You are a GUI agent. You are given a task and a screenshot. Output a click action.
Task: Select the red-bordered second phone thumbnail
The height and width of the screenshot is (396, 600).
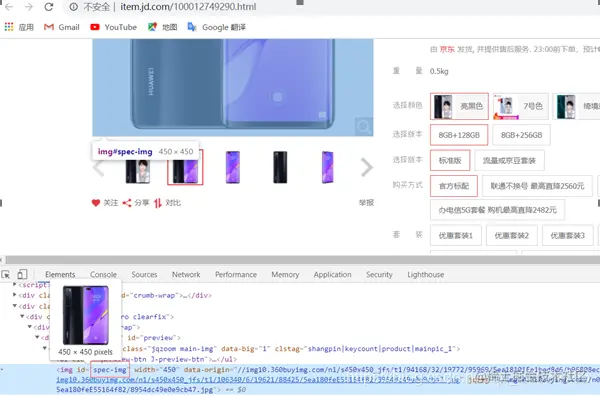[185, 168]
